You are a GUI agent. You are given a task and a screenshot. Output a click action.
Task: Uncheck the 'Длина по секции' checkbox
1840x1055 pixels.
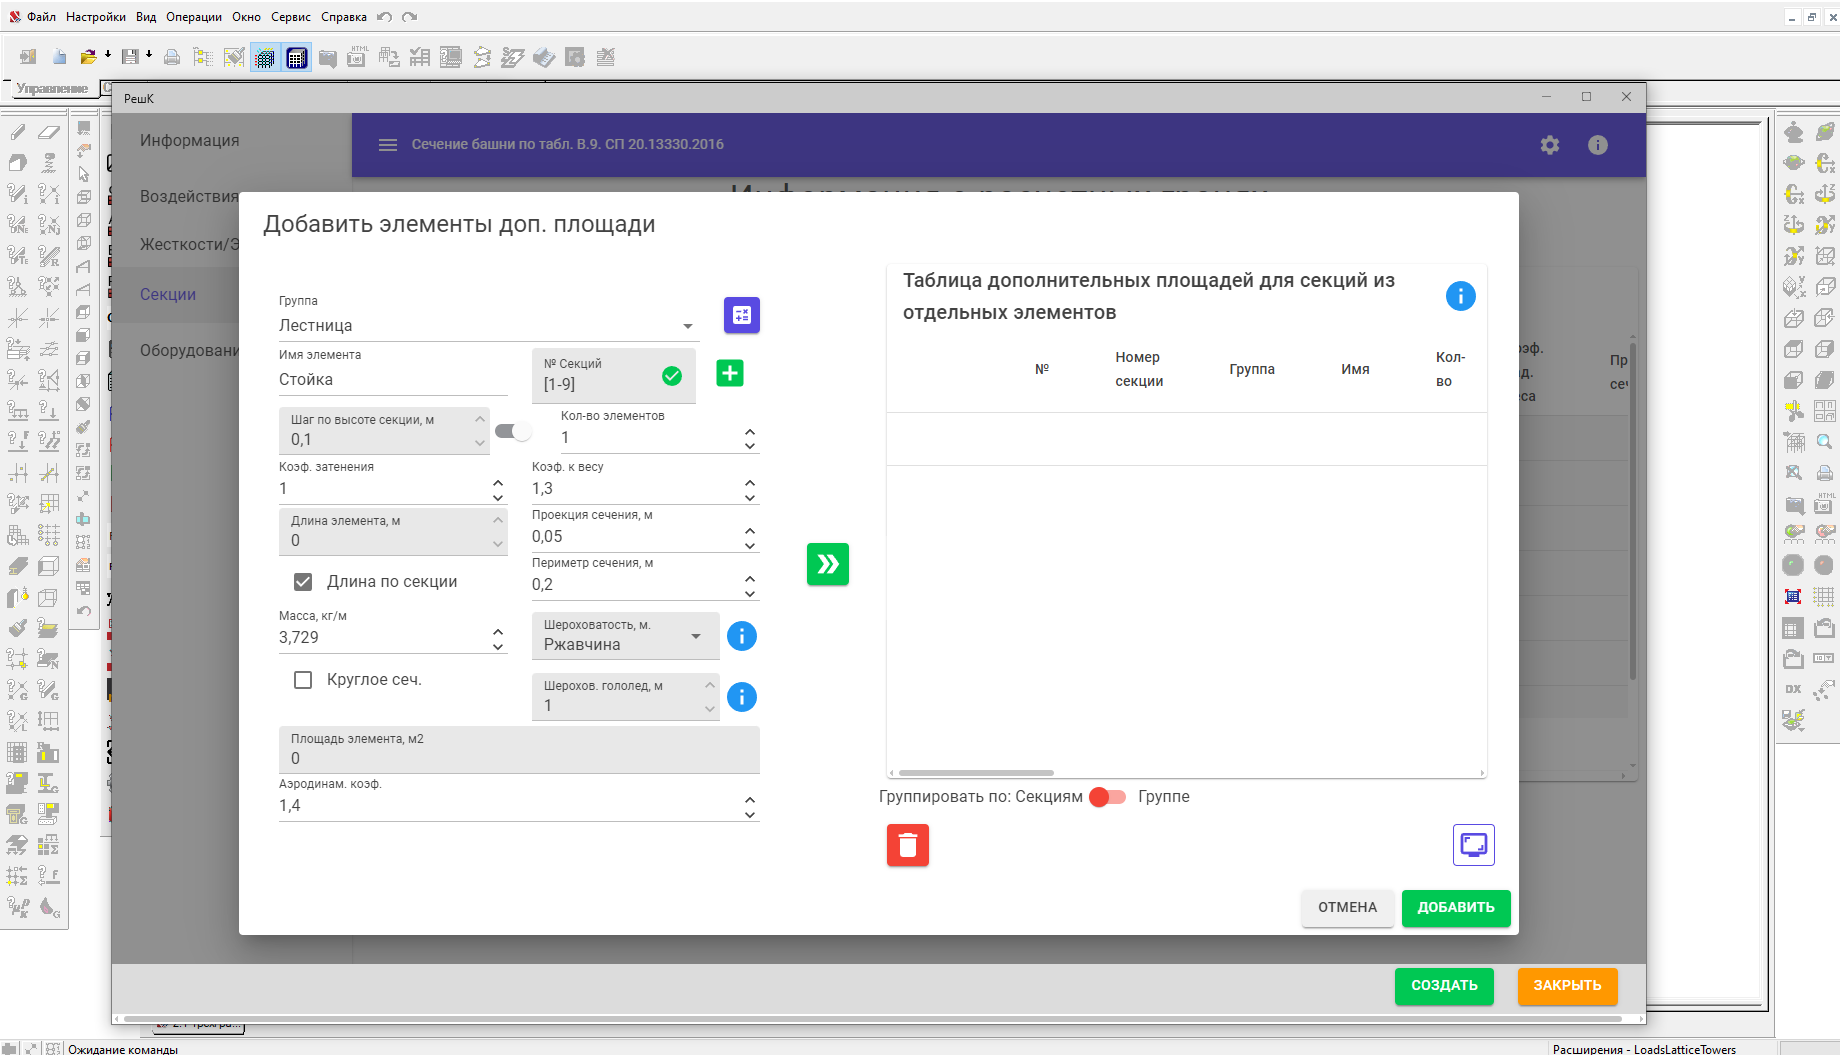(x=303, y=582)
